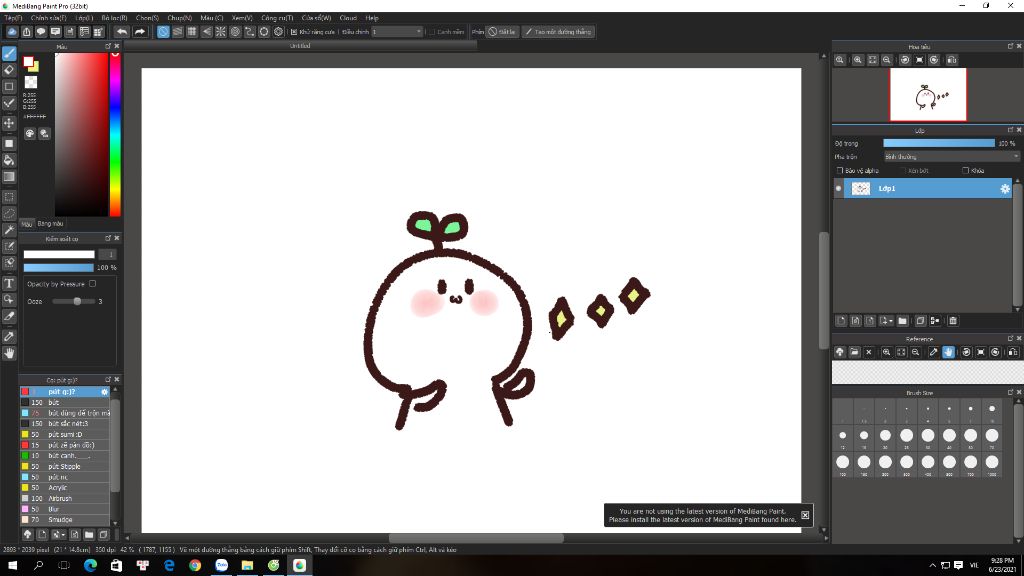Select the Bucket fill tool
This screenshot has height=576, width=1024.
[x=9, y=160]
